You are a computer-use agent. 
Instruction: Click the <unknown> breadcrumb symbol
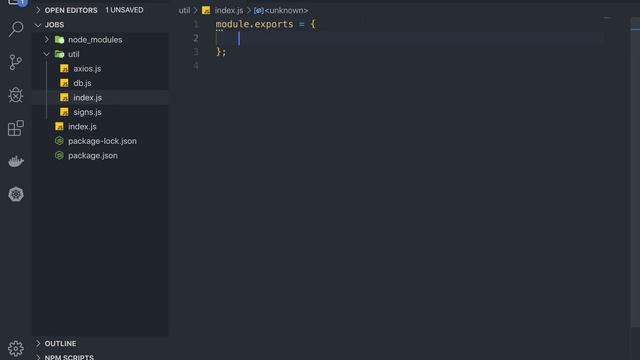click(x=287, y=10)
